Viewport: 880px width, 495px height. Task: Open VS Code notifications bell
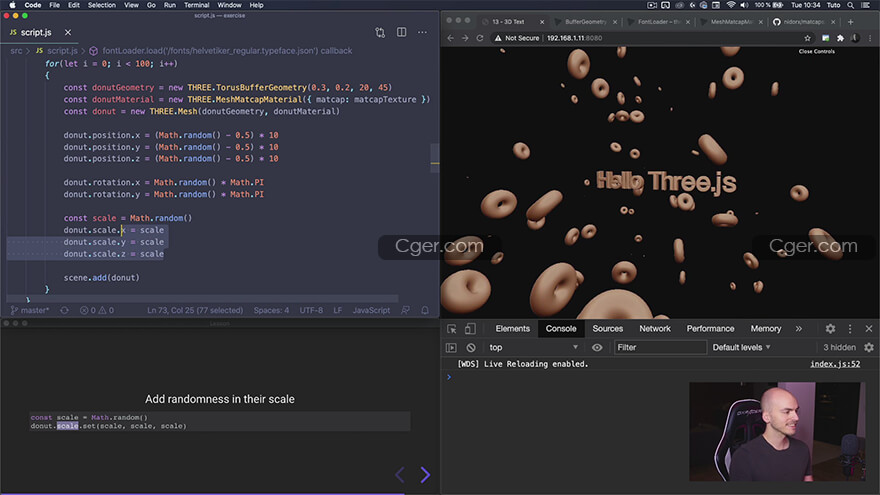(x=425, y=310)
